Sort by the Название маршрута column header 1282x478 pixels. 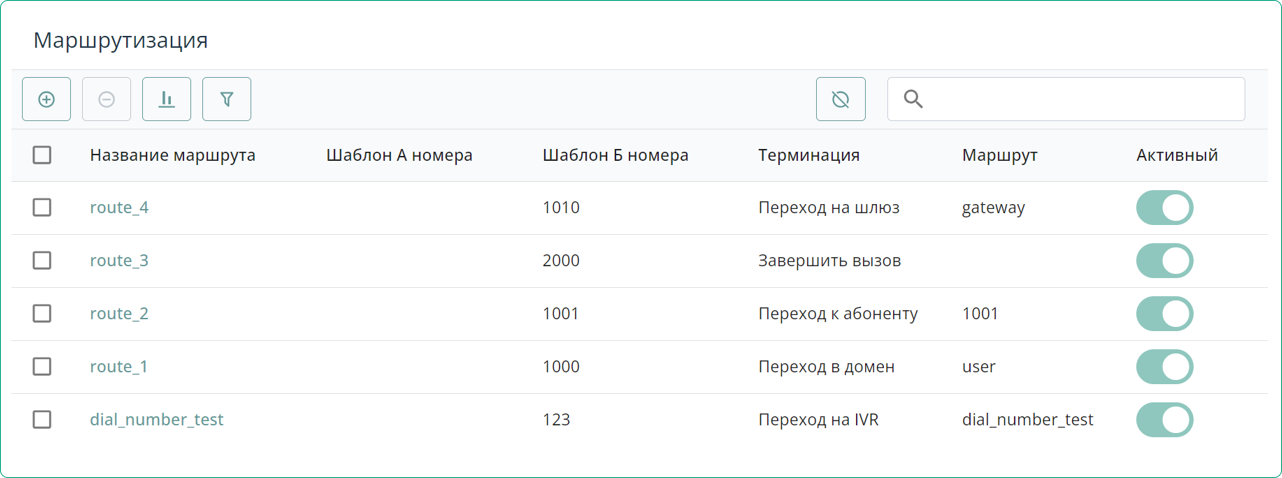click(x=172, y=155)
